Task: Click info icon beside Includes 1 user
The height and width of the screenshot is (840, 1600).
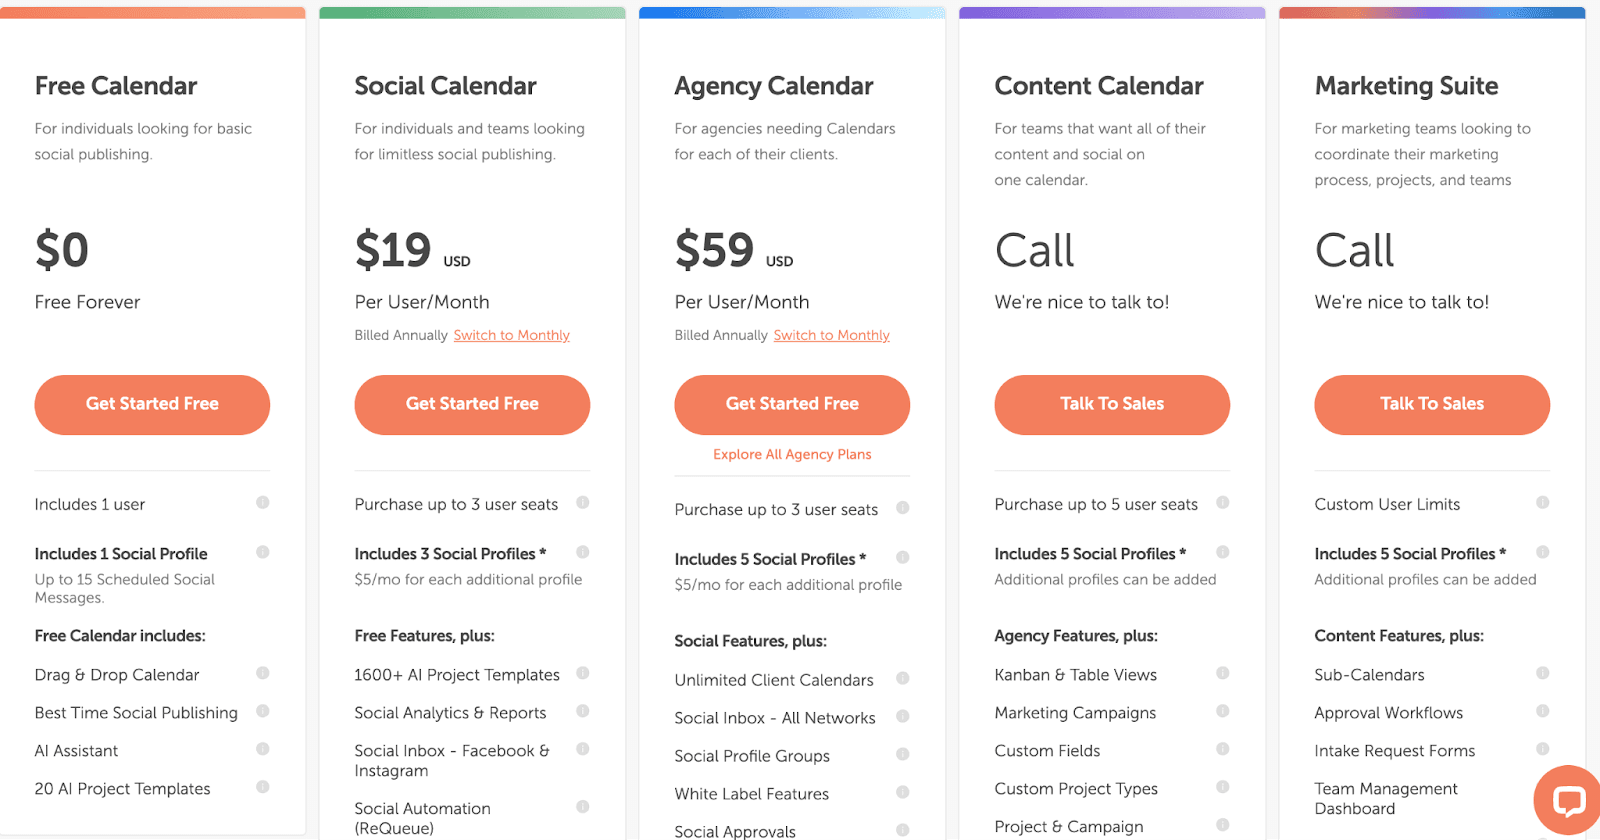Action: [263, 503]
